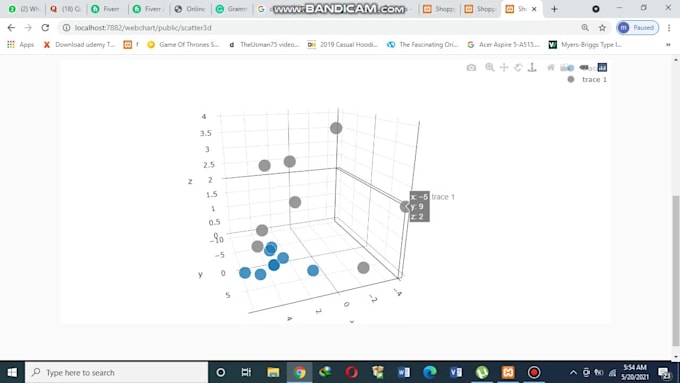This screenshot has height=383, width=680.
Task: Select the turntable rotation anchor icon
Action: point(532,67)
